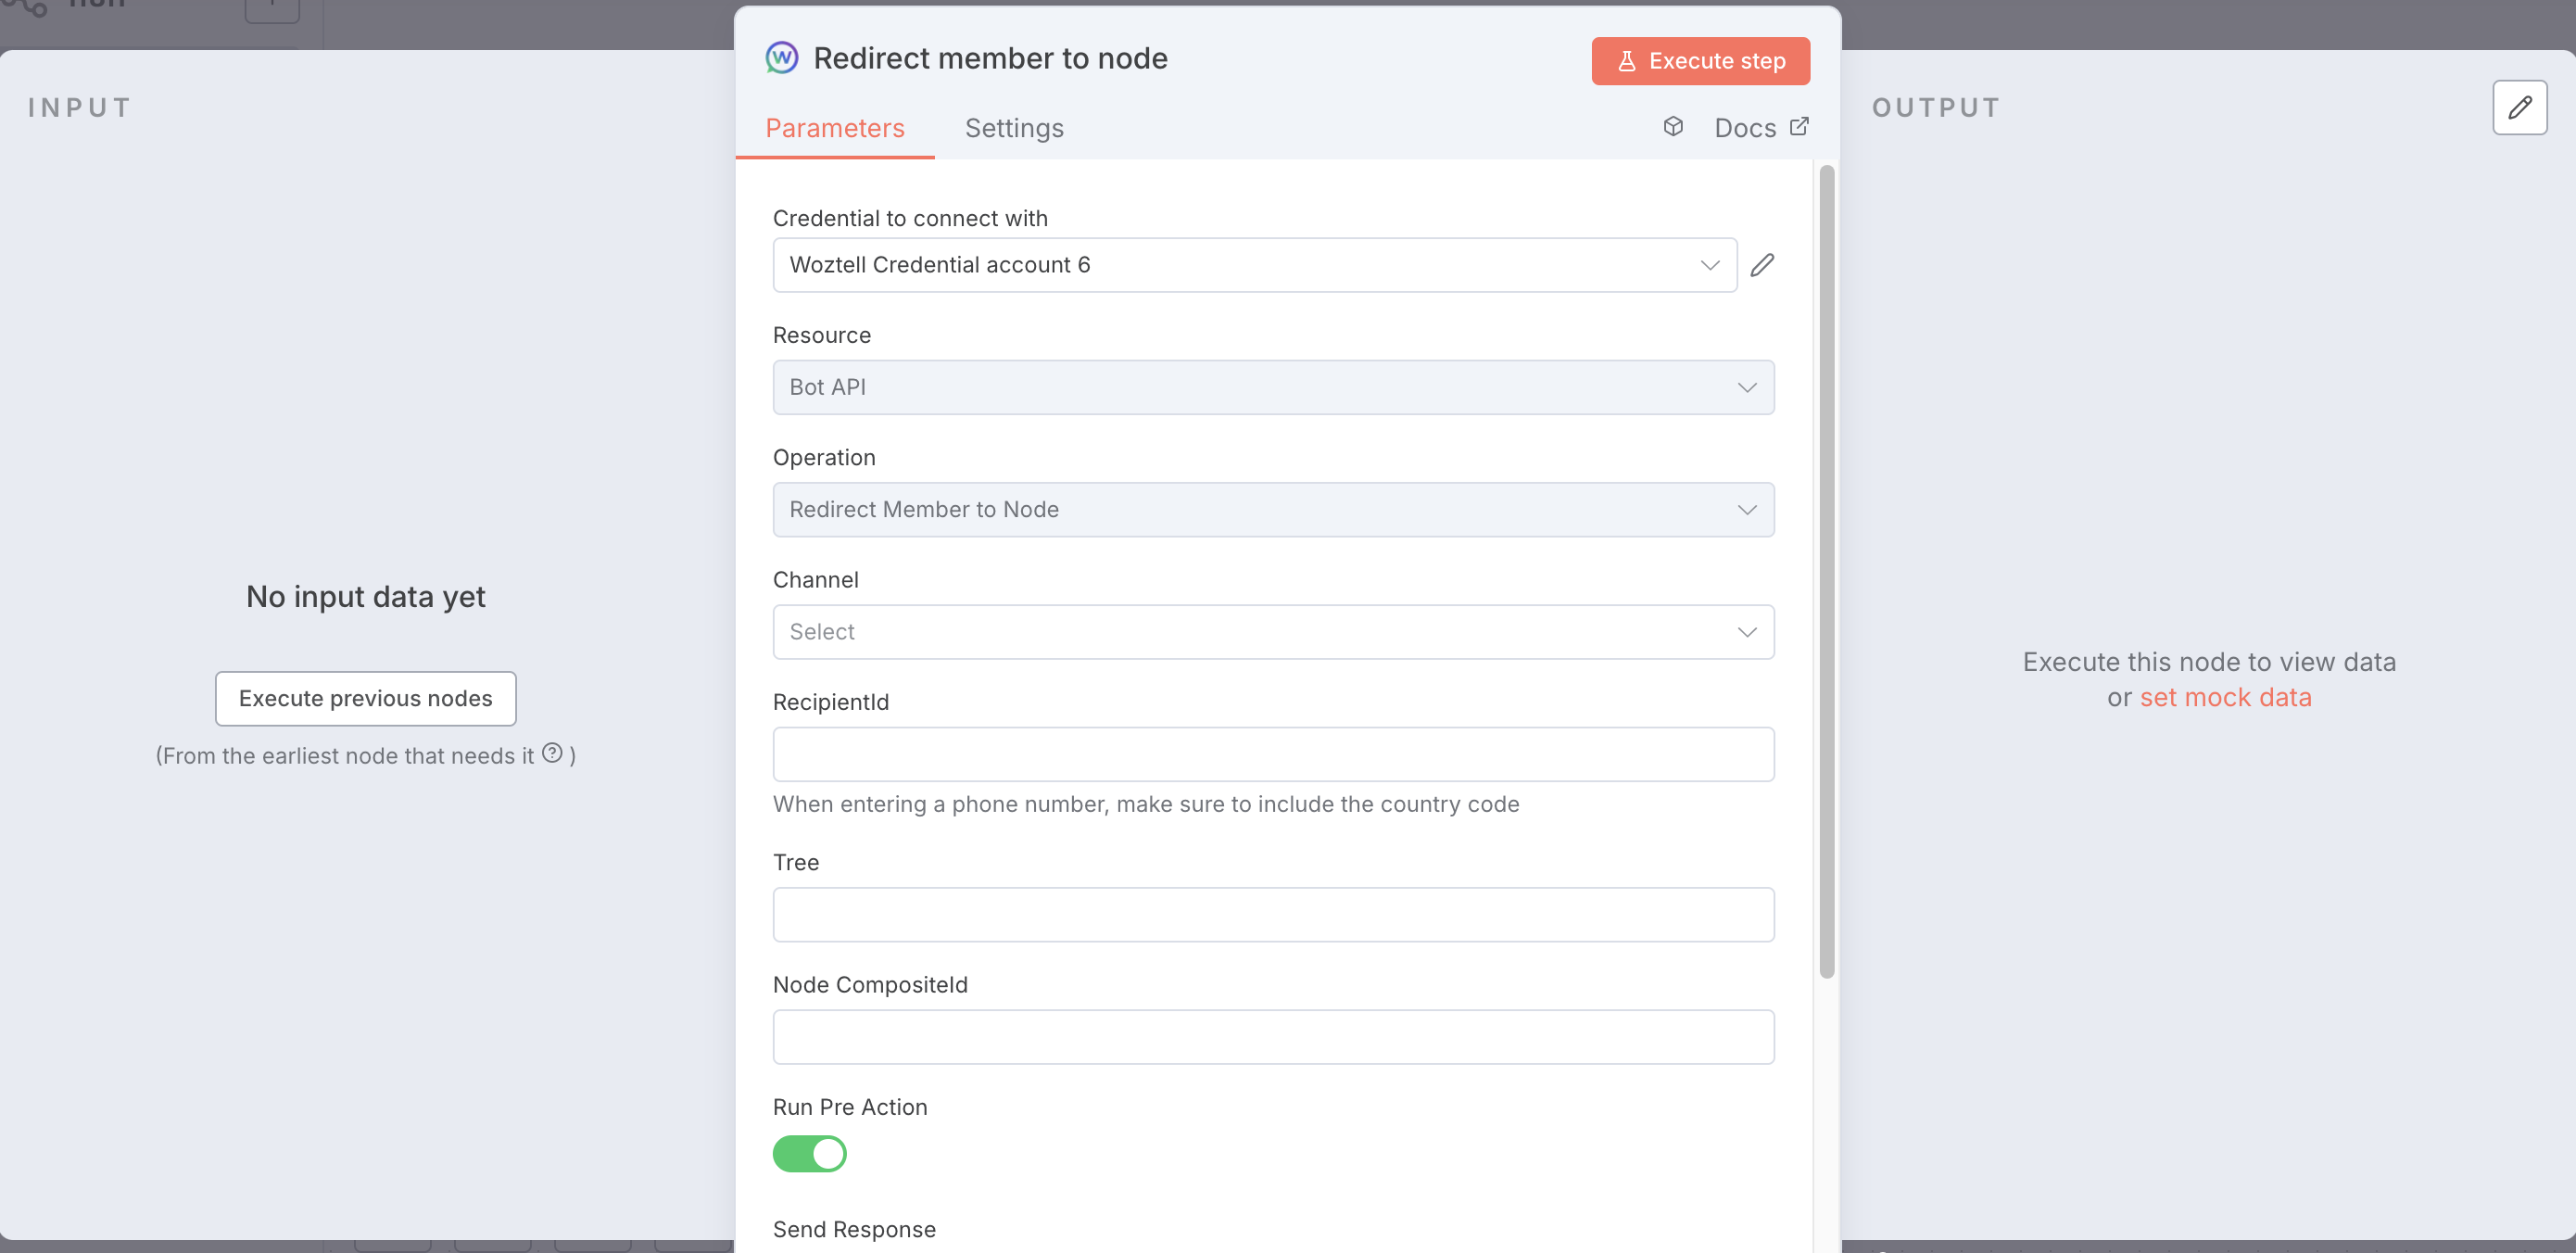
Task: Open the Channel Select dropdown
Action: tap(1272, 632)
